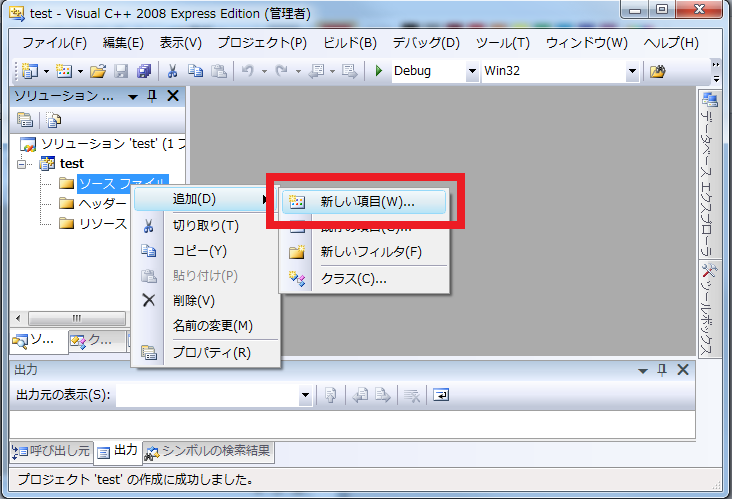Screen dimensions: 732x499
Task: Open Solution Explorer window position dropdown arrow
Action: (x=133, y=97)
